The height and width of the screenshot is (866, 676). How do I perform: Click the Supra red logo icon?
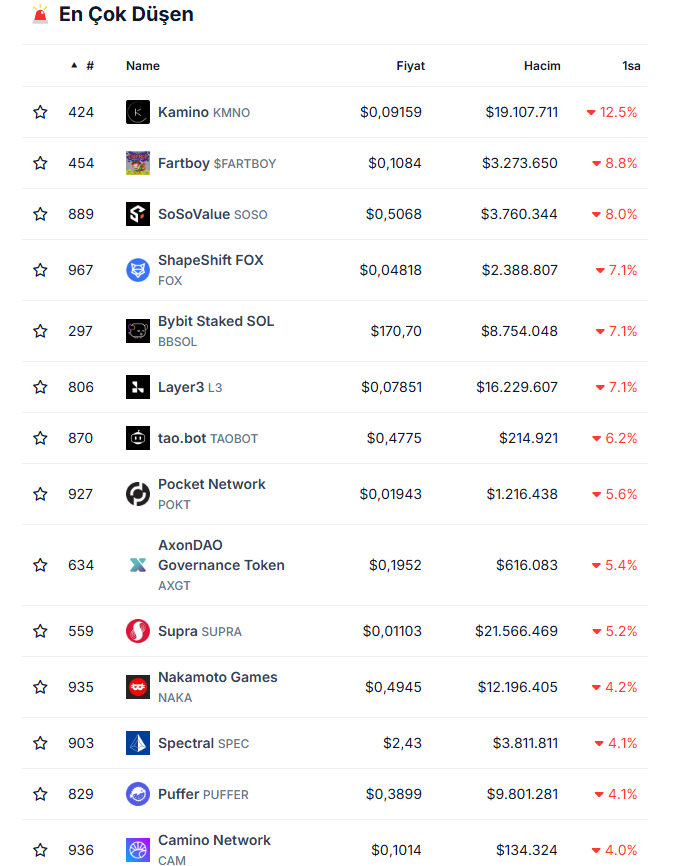tap(138, 631)
